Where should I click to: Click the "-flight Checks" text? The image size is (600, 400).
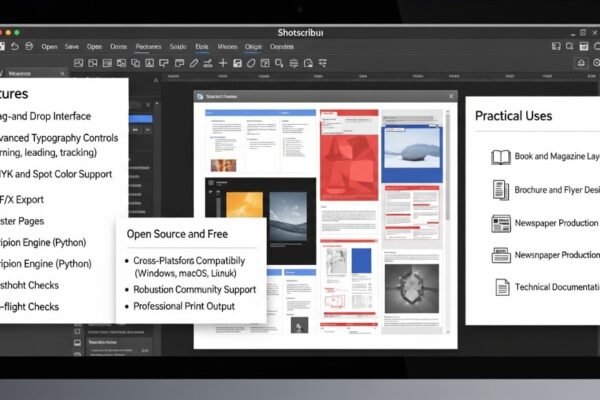[x=29, y=307]
